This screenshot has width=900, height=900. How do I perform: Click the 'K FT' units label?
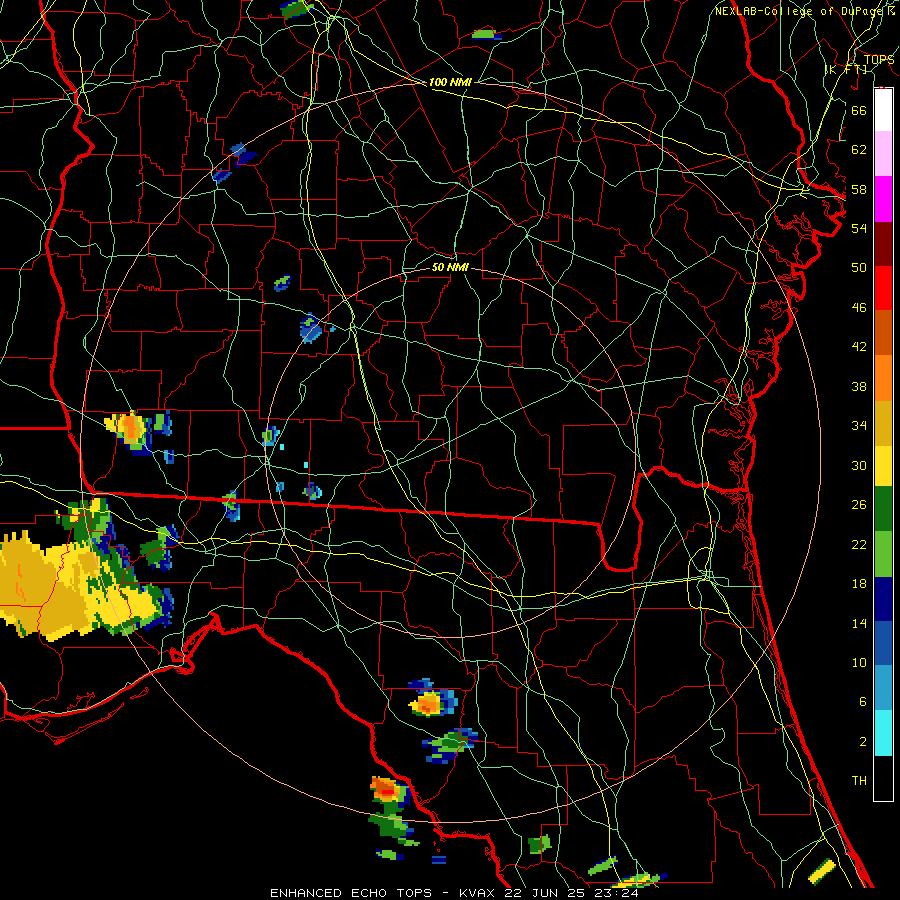pyautogui.click(x=846, y=70)
